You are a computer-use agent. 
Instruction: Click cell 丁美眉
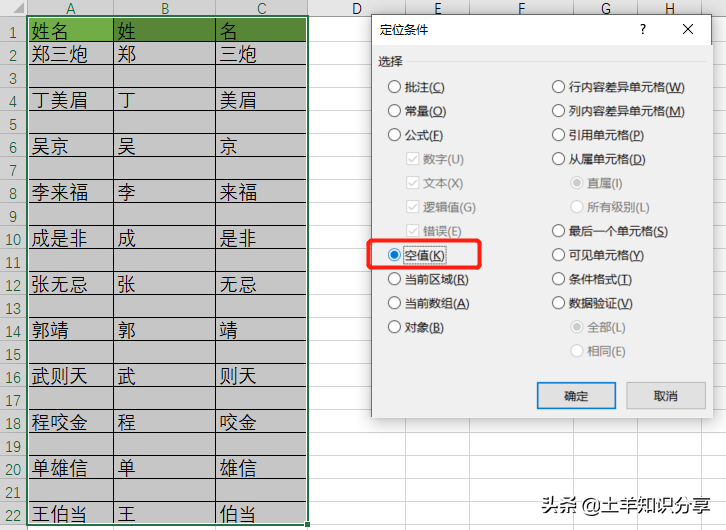(71, 100)
